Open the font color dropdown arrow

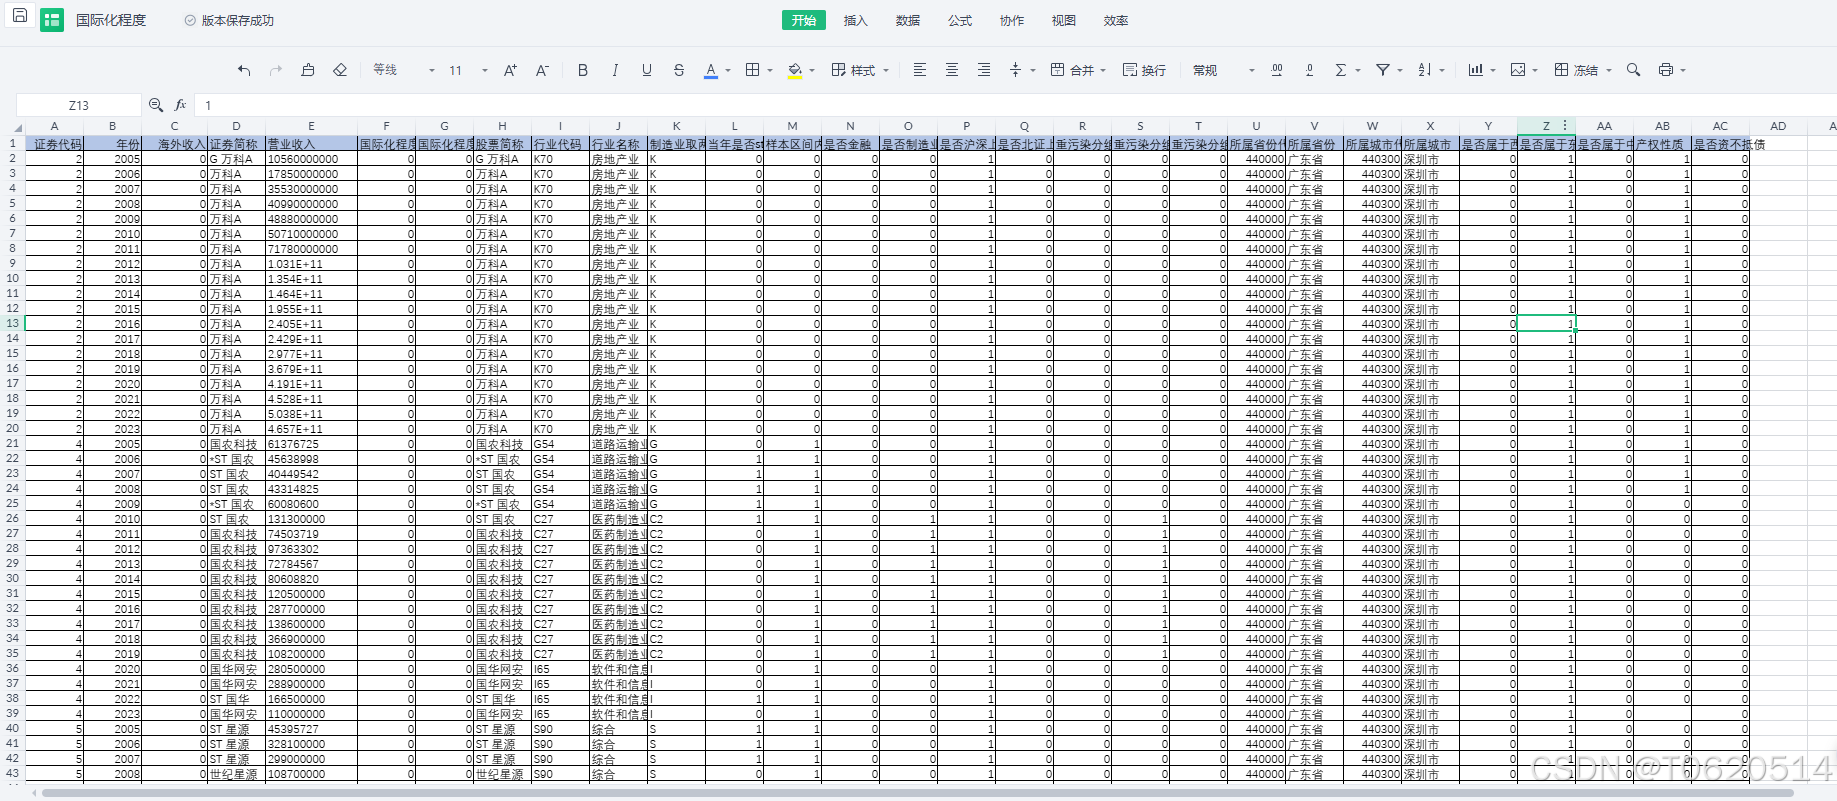(x=728, y=71)
